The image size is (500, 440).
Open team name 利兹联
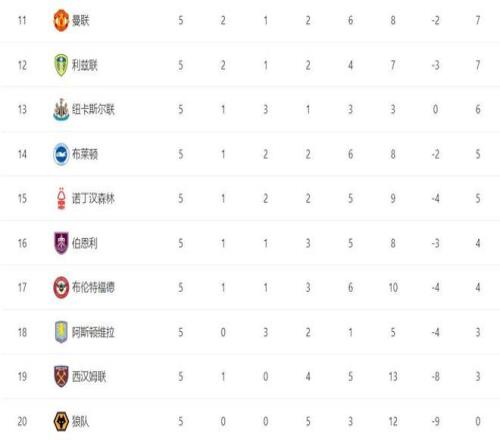coord(85,65)
